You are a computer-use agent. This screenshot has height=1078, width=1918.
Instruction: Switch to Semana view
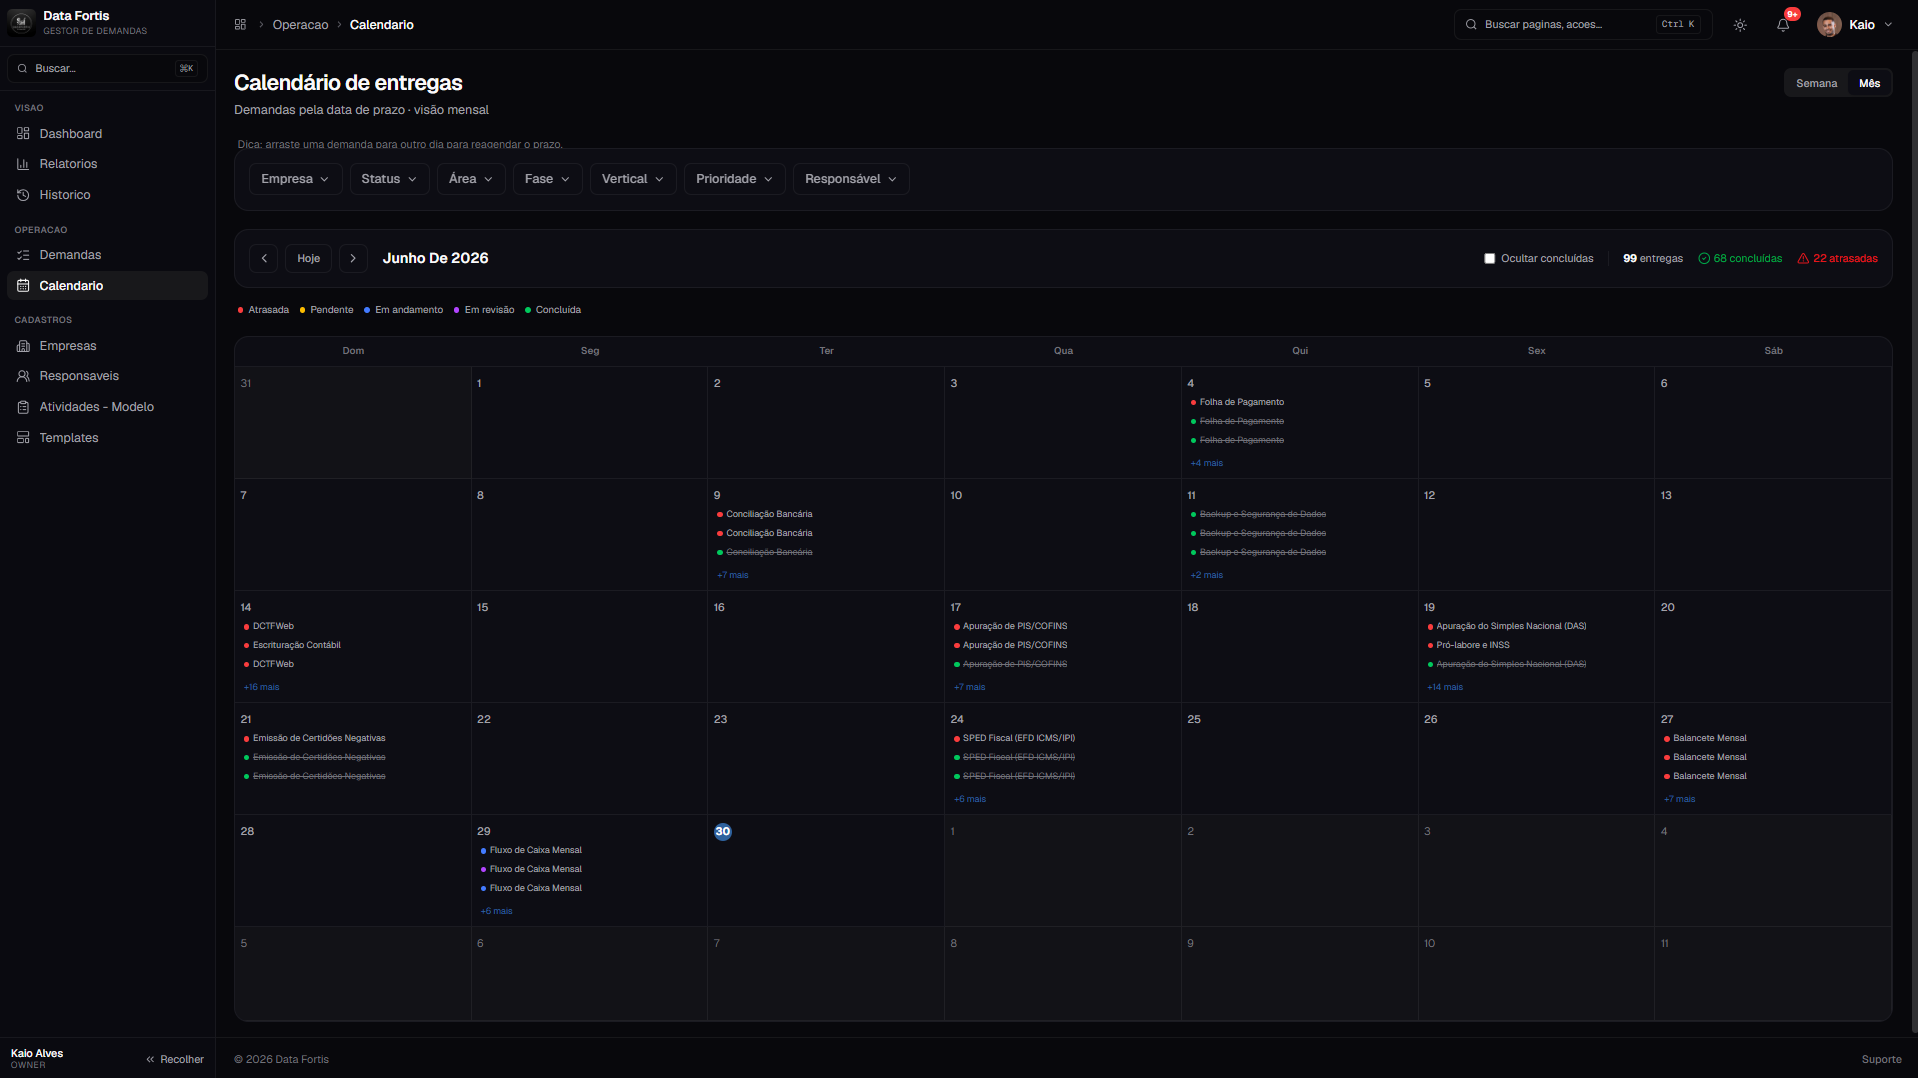(x=1816, y=83)
